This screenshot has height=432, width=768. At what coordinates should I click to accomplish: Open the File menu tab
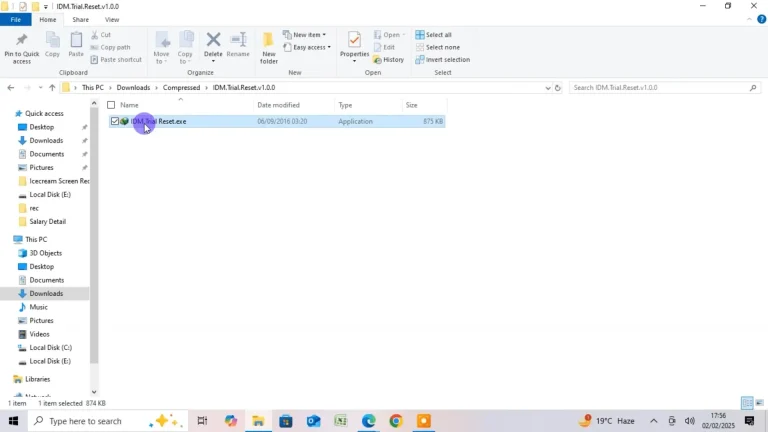tap(16, 20)
